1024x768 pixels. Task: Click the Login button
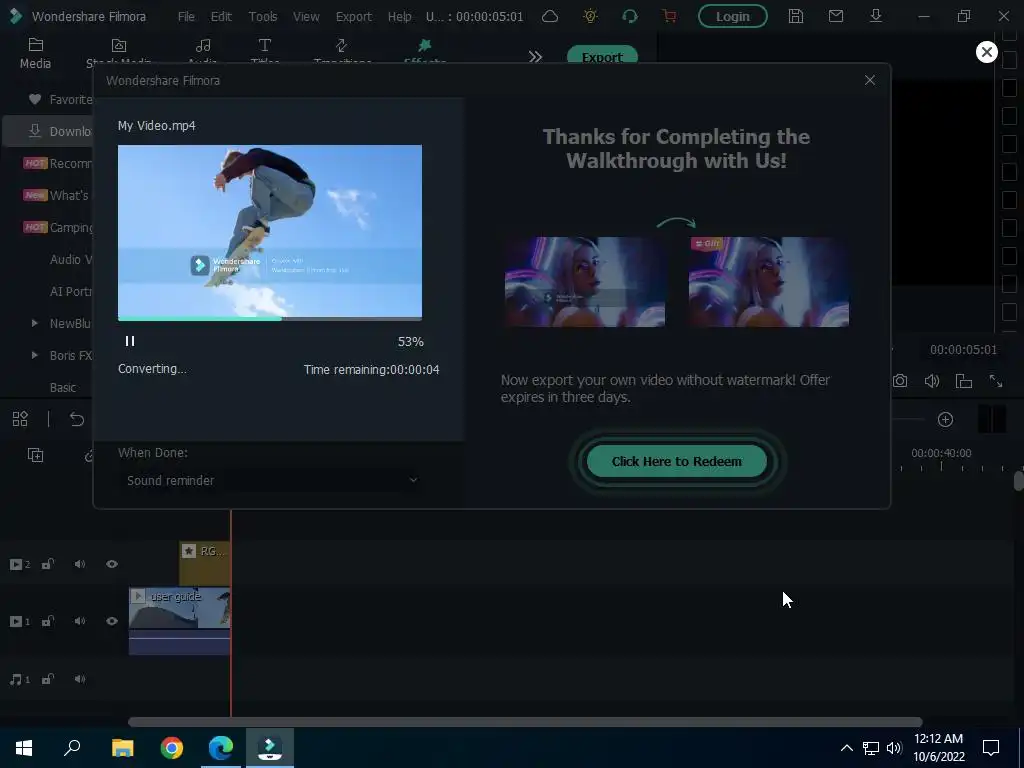pyautogui.click(x=732, y=16)
